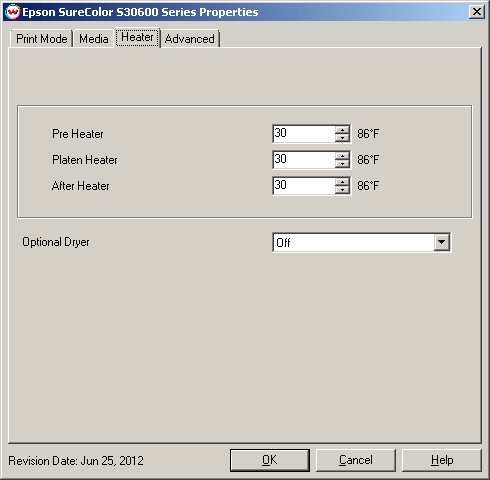Click the 86°F reading beside Pre Heater
490x480 pixels.
[368, 134]
